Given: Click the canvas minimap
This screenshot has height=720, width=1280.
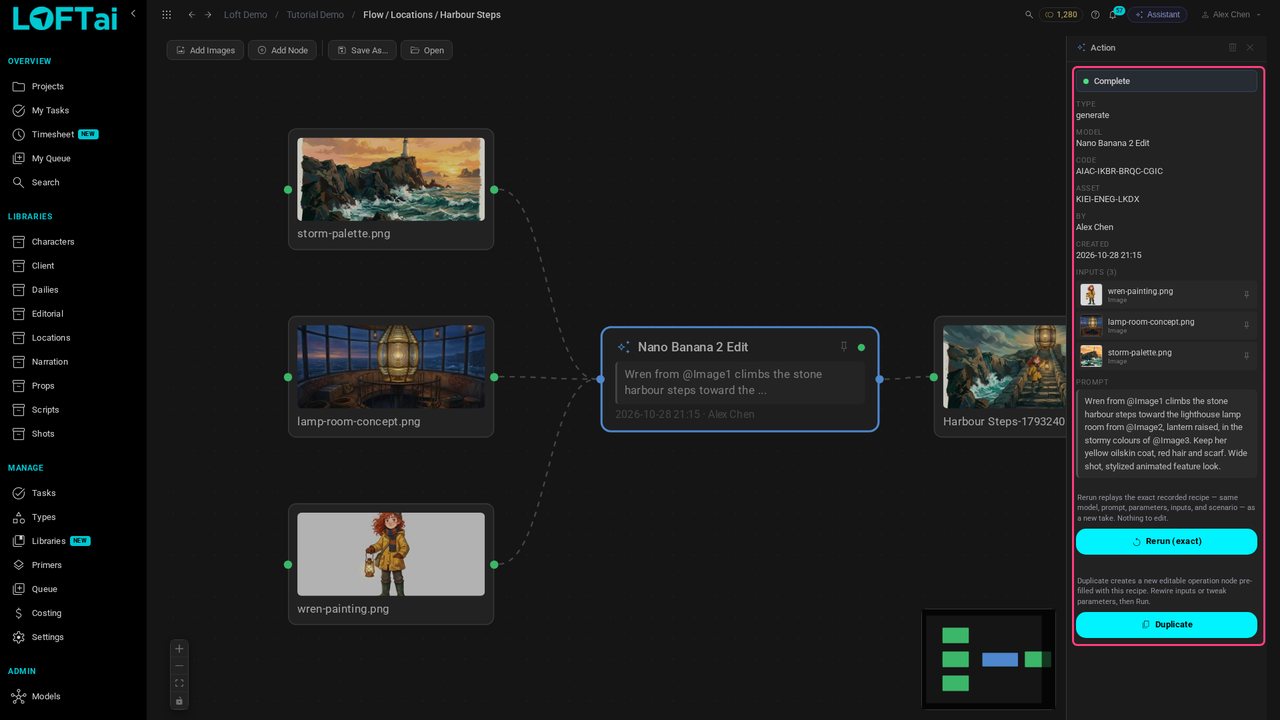Looking at the screenshot, I should [988, 659].
